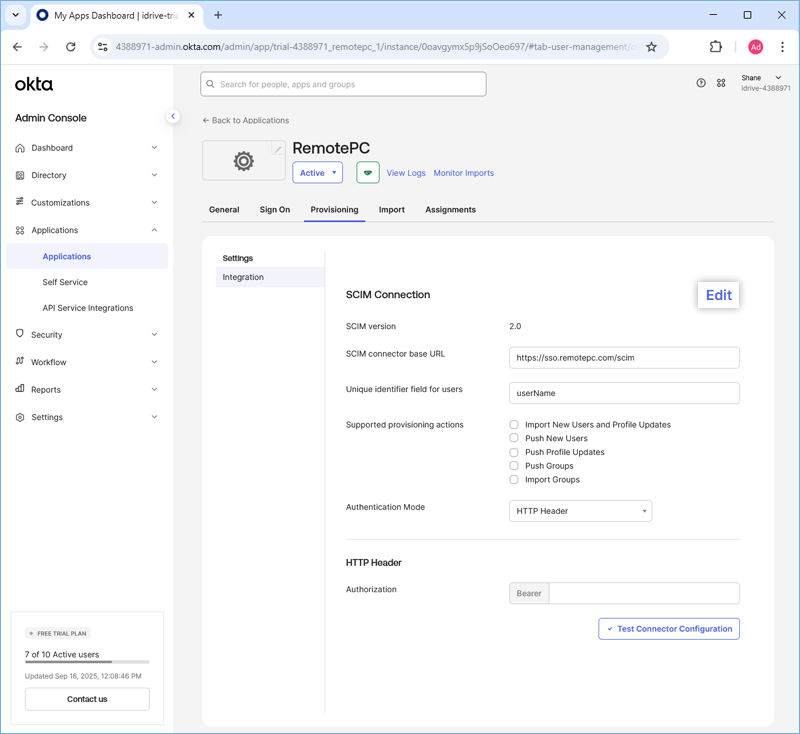This screenshot has width=800, height=734.
Task: Click the Bearer authorization token field
Action: click(644, 593)
